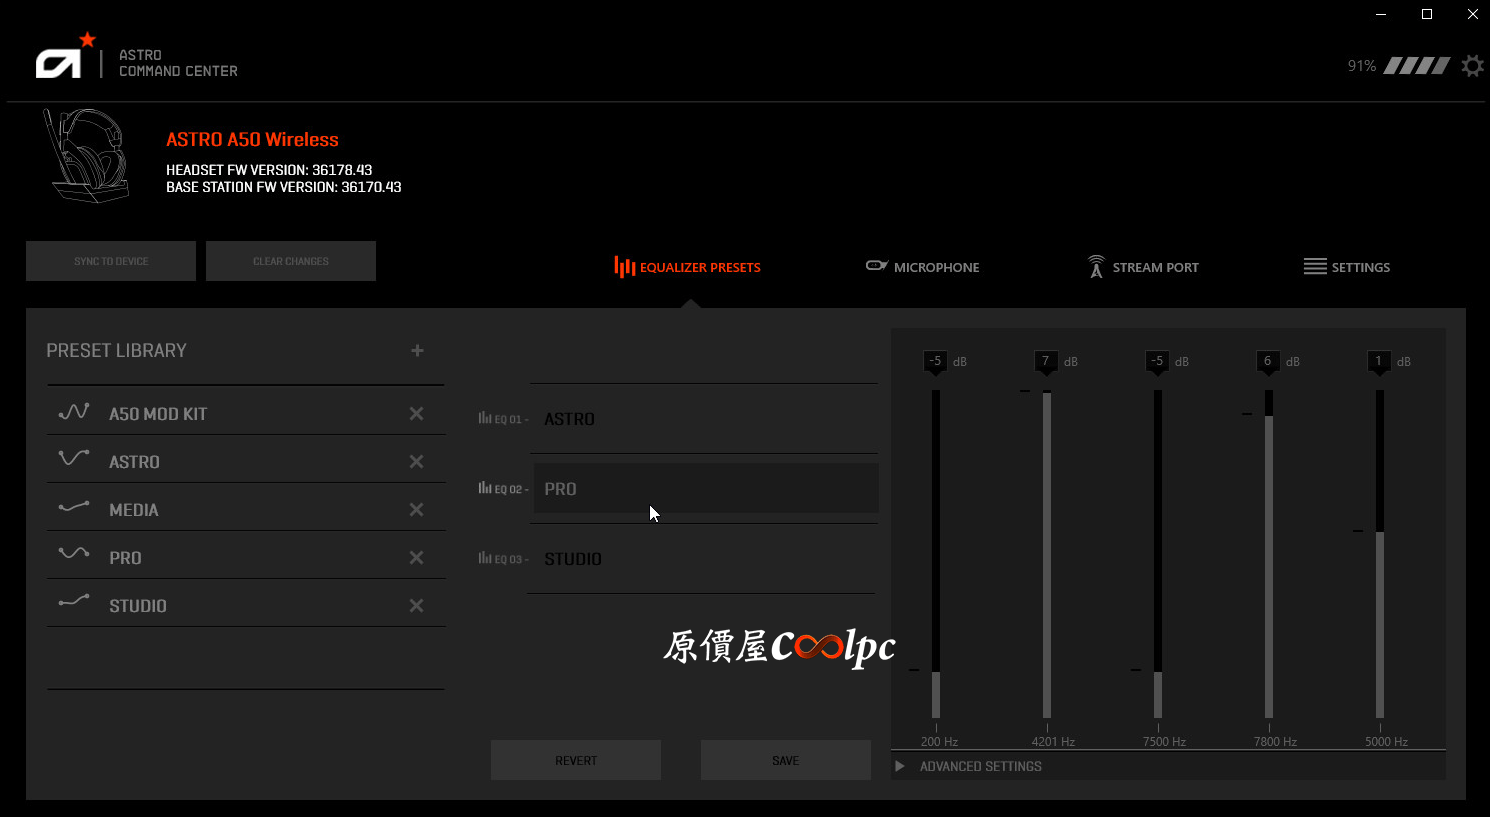
Task: Click the EQ 01 equalizer icon
Action: [x=485, y=418]
